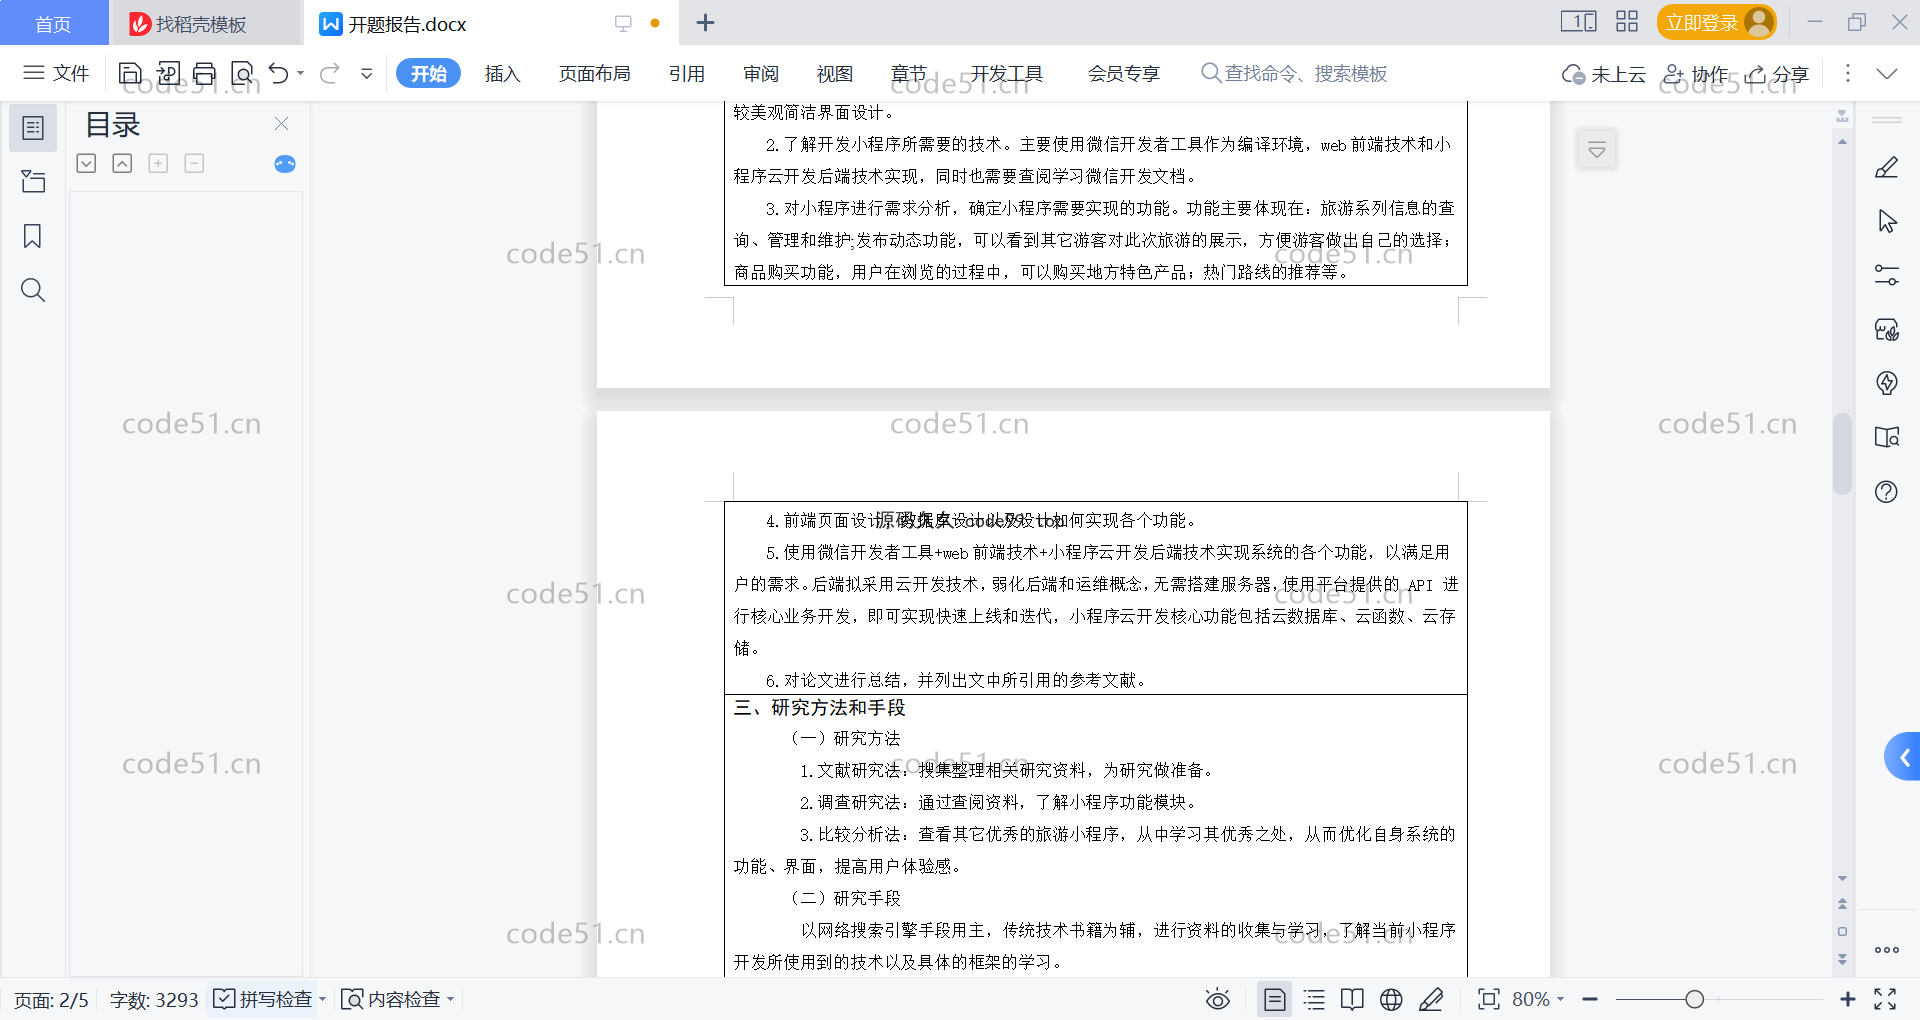
Task: Switch to page layout view
Action: [x=1274, y=999]
